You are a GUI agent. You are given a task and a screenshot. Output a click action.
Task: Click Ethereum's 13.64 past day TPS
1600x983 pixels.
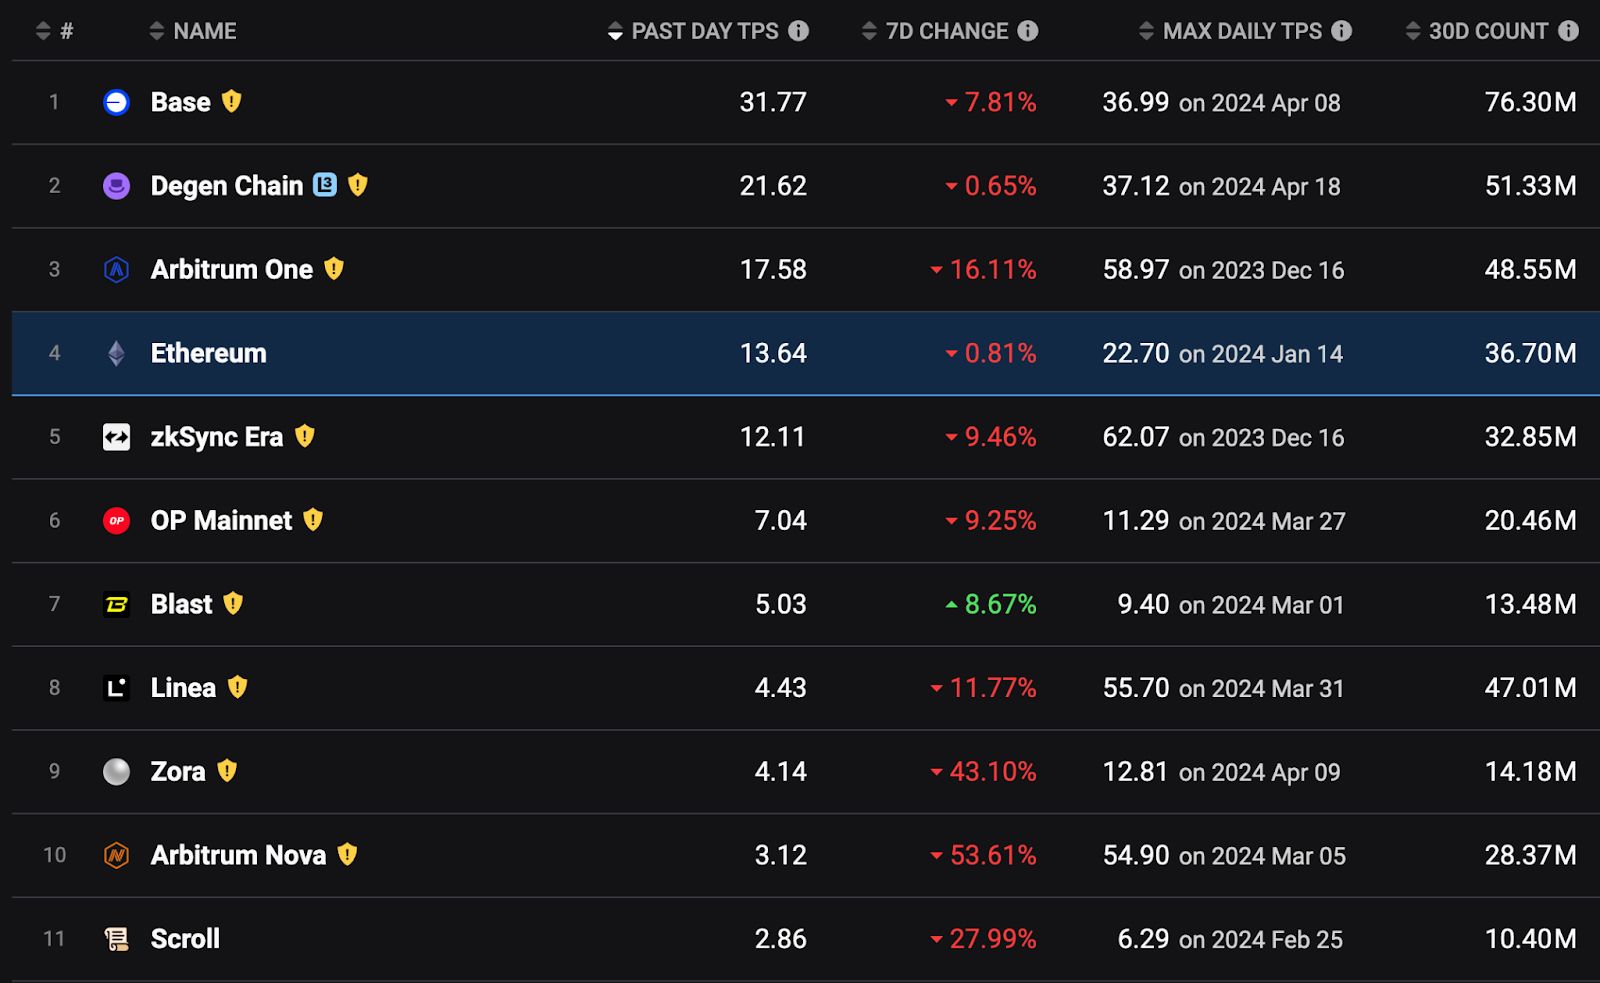pos(773,353)
